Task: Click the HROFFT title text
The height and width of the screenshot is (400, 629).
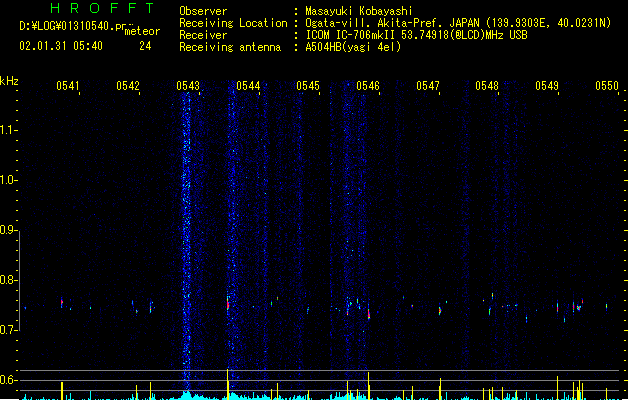Action: click(102, 8)
